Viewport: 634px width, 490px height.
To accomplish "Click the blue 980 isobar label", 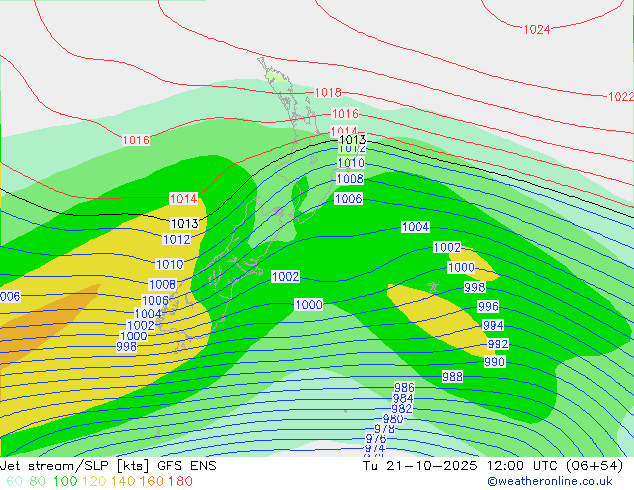I will [393, 419].
